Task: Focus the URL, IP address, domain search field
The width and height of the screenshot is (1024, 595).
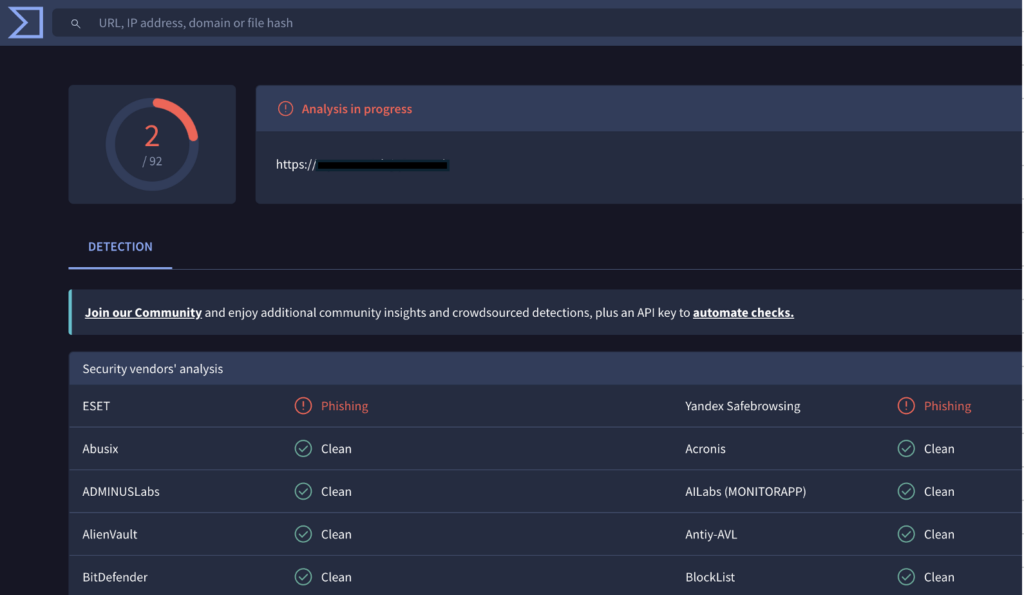Action: click(537, 23)
